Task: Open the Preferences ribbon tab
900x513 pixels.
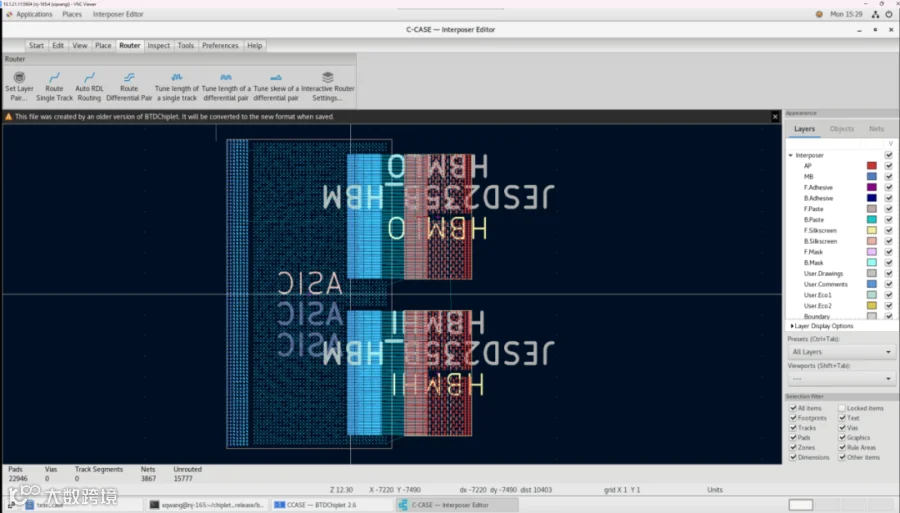Action: (220, 45)
